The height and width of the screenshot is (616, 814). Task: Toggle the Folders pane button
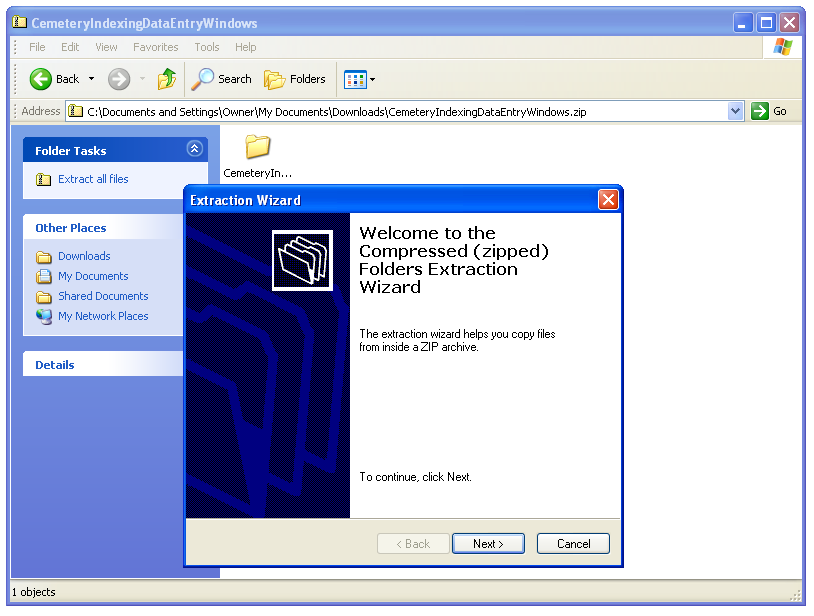[x=295, y=79]
